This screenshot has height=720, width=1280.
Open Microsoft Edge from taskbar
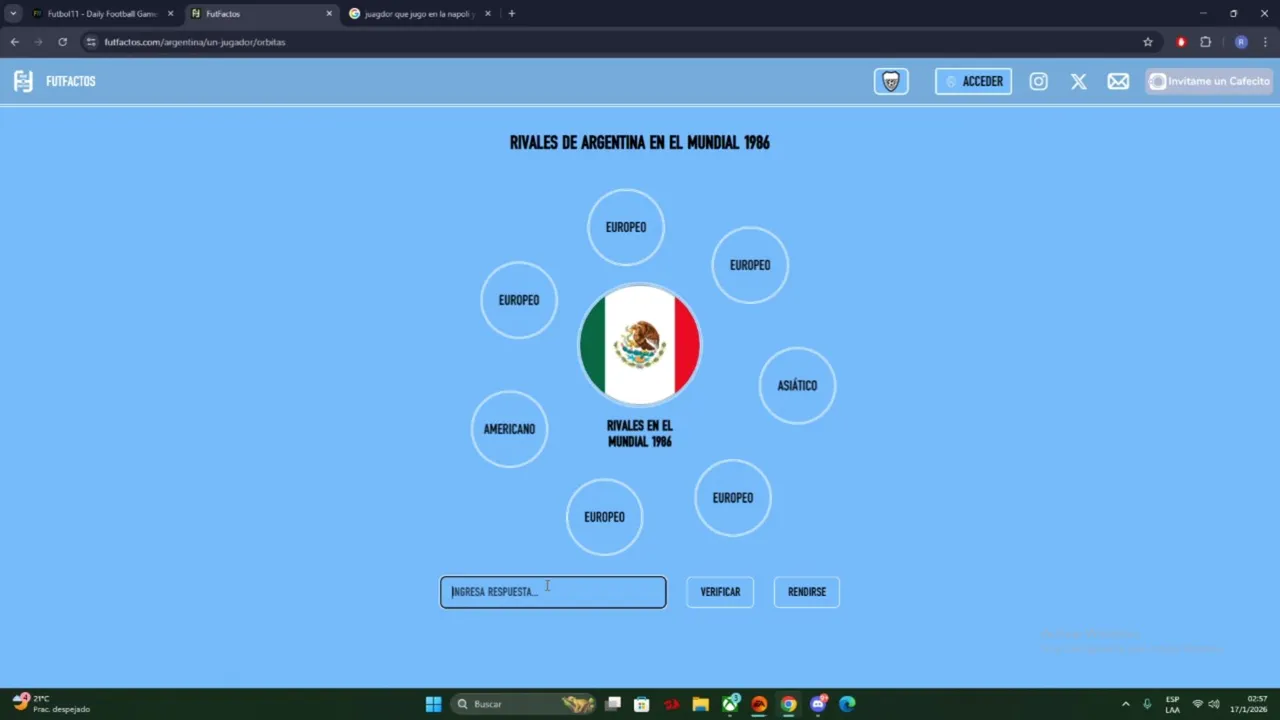[848, 704]
